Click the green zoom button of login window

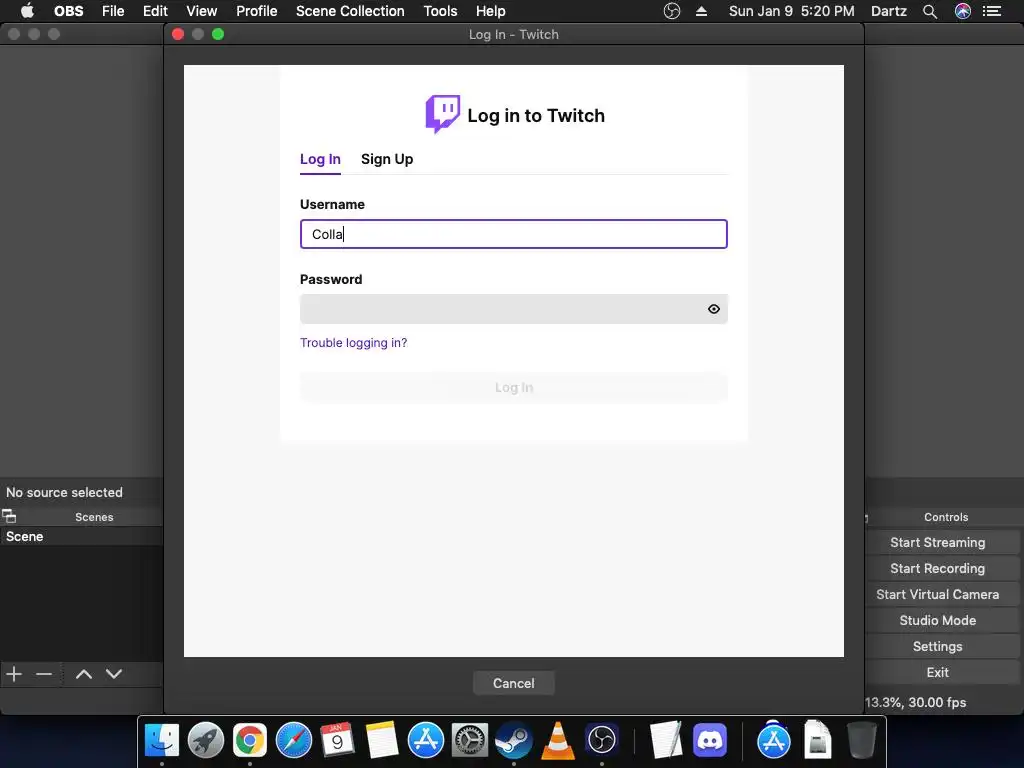(x=218, y=34)
